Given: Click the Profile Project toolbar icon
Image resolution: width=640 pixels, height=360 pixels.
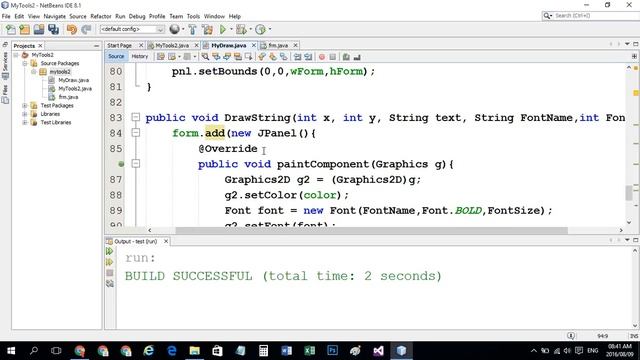Looking at the screenshot, I should coord(260,29).
